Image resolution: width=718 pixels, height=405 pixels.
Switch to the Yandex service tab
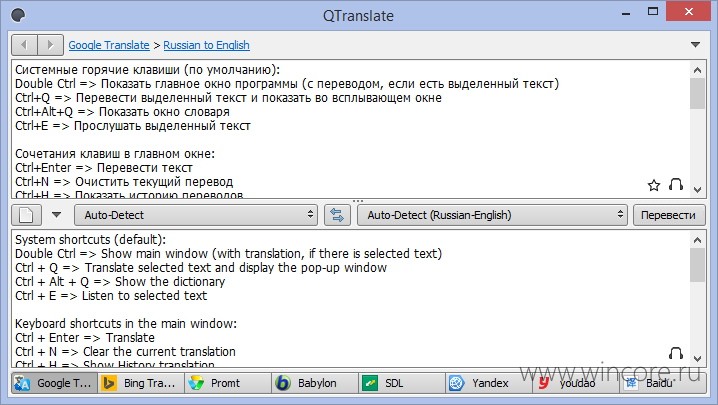point(489,383)
